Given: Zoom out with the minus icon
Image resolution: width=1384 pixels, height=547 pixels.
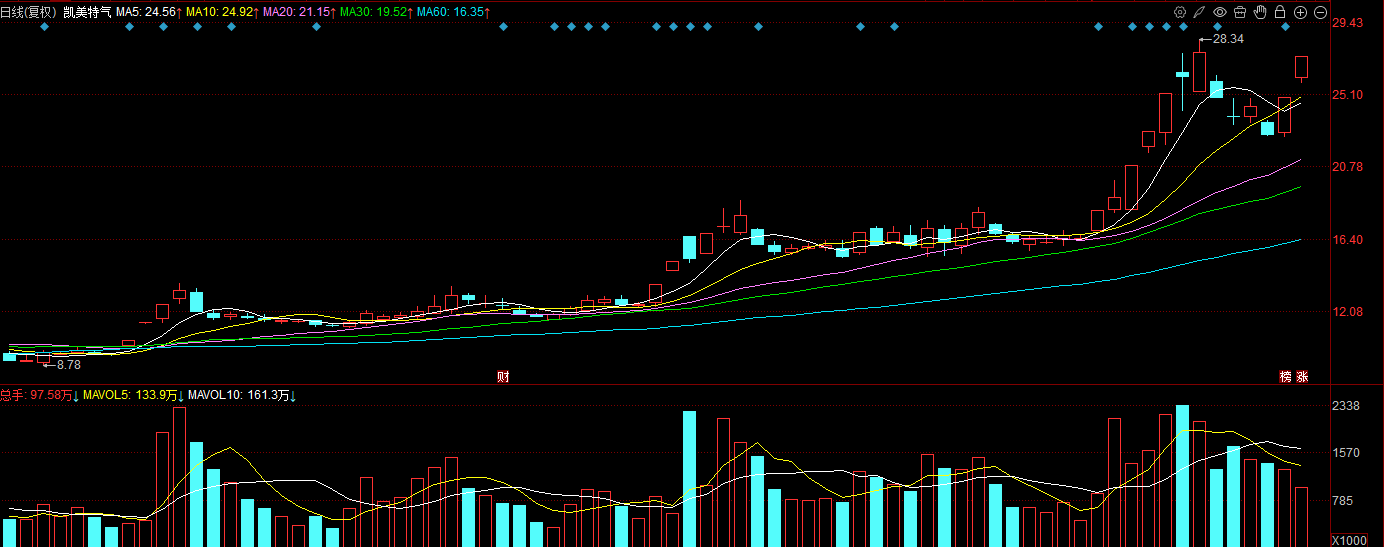Looking at the screenshot, I should coord(1320,12).
